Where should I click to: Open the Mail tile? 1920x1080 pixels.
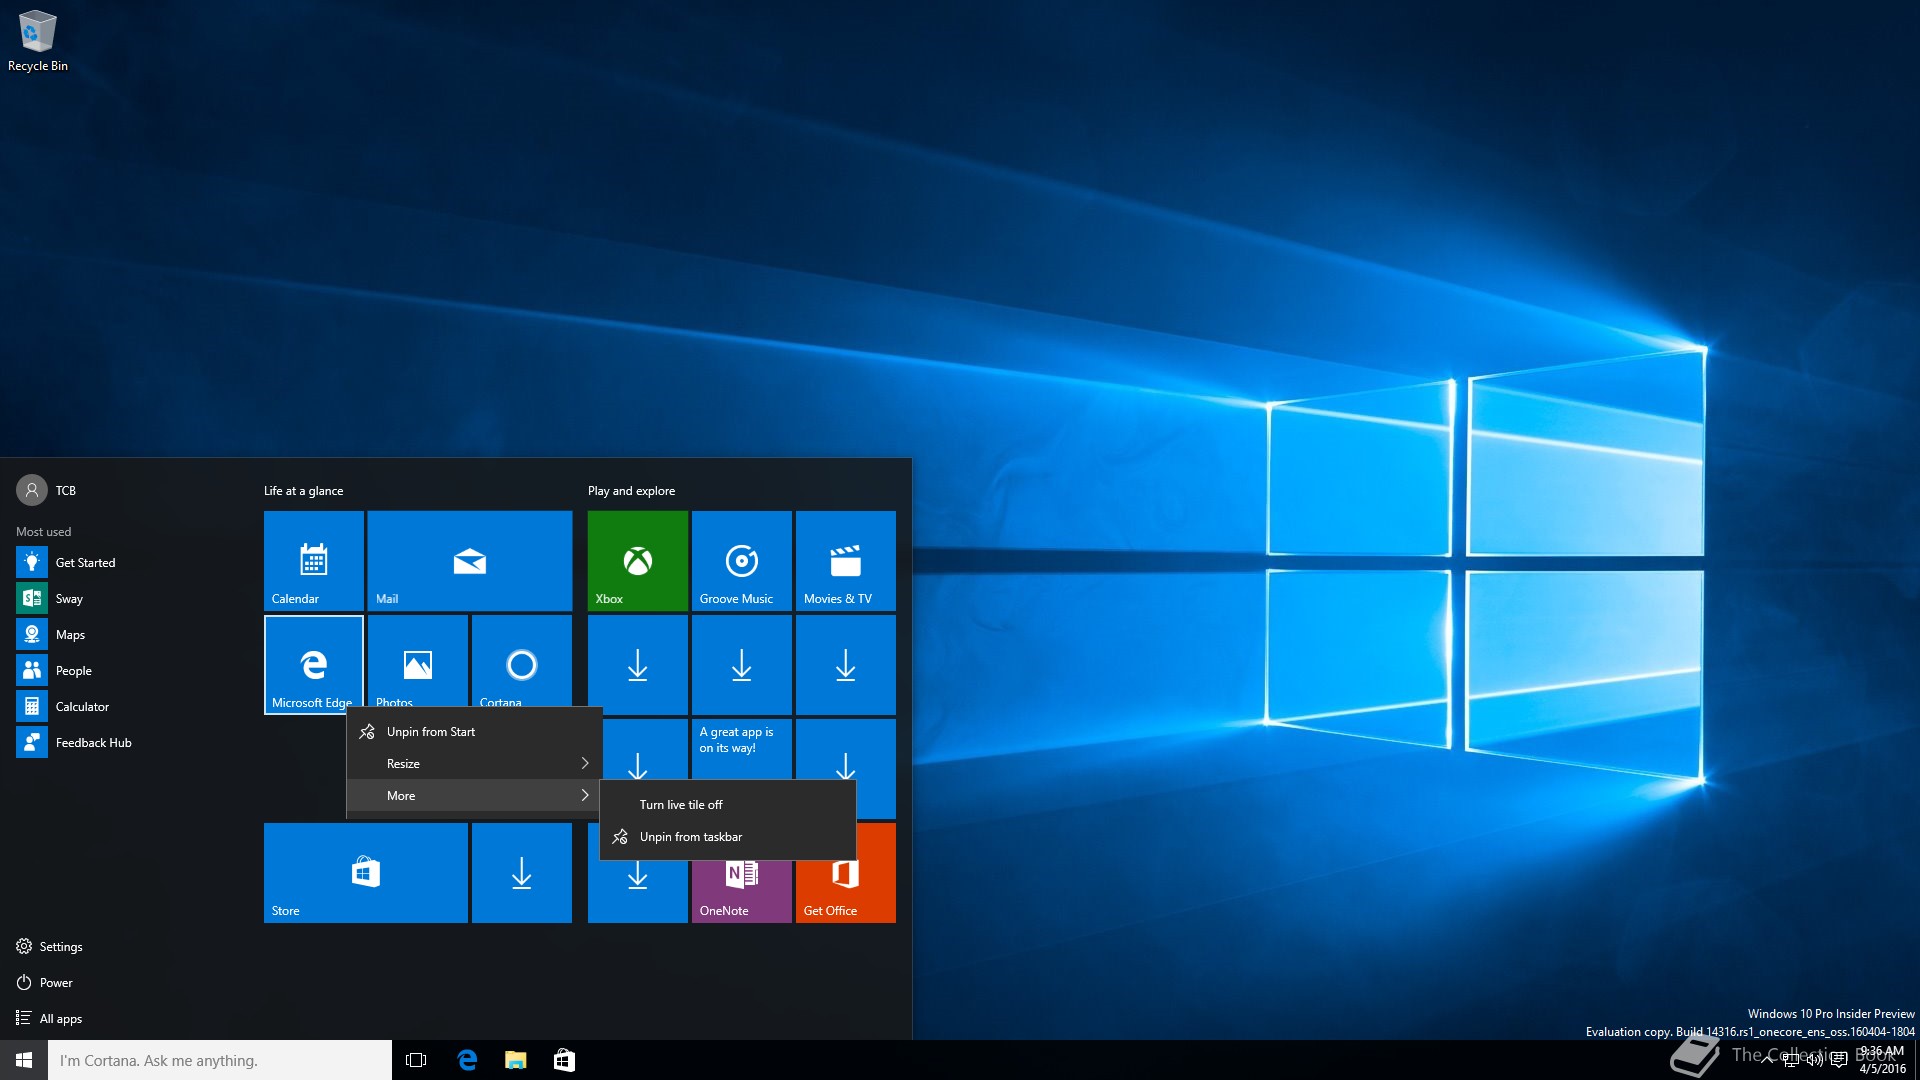[470, 561]
